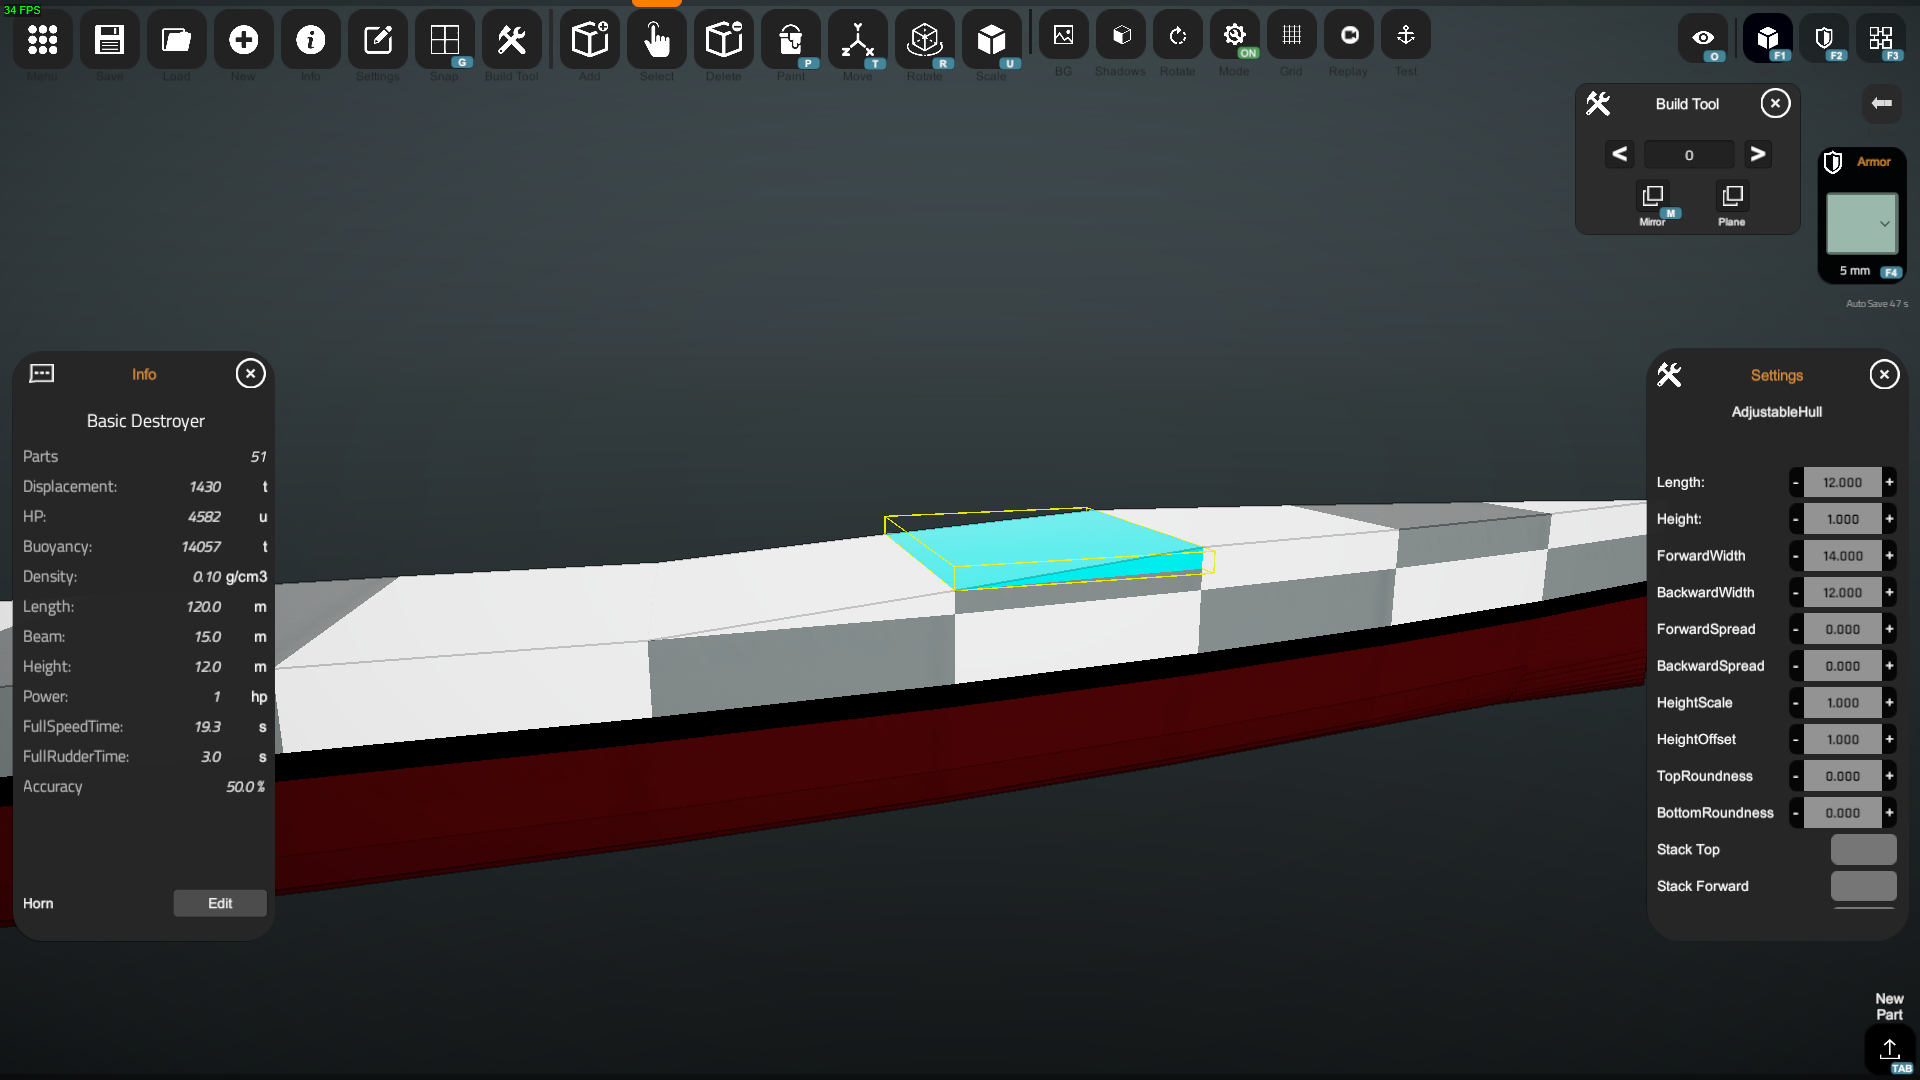Activate the Move tool

coord(857,40)
